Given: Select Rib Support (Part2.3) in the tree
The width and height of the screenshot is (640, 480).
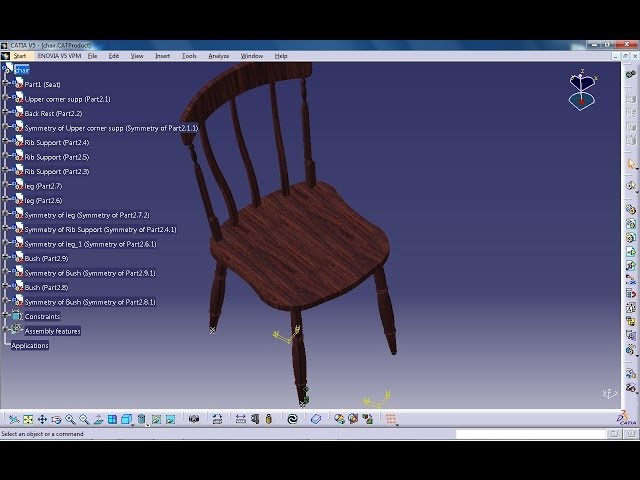Looking at the screenshot, I should pyautogui.click(x=57, y=171).
